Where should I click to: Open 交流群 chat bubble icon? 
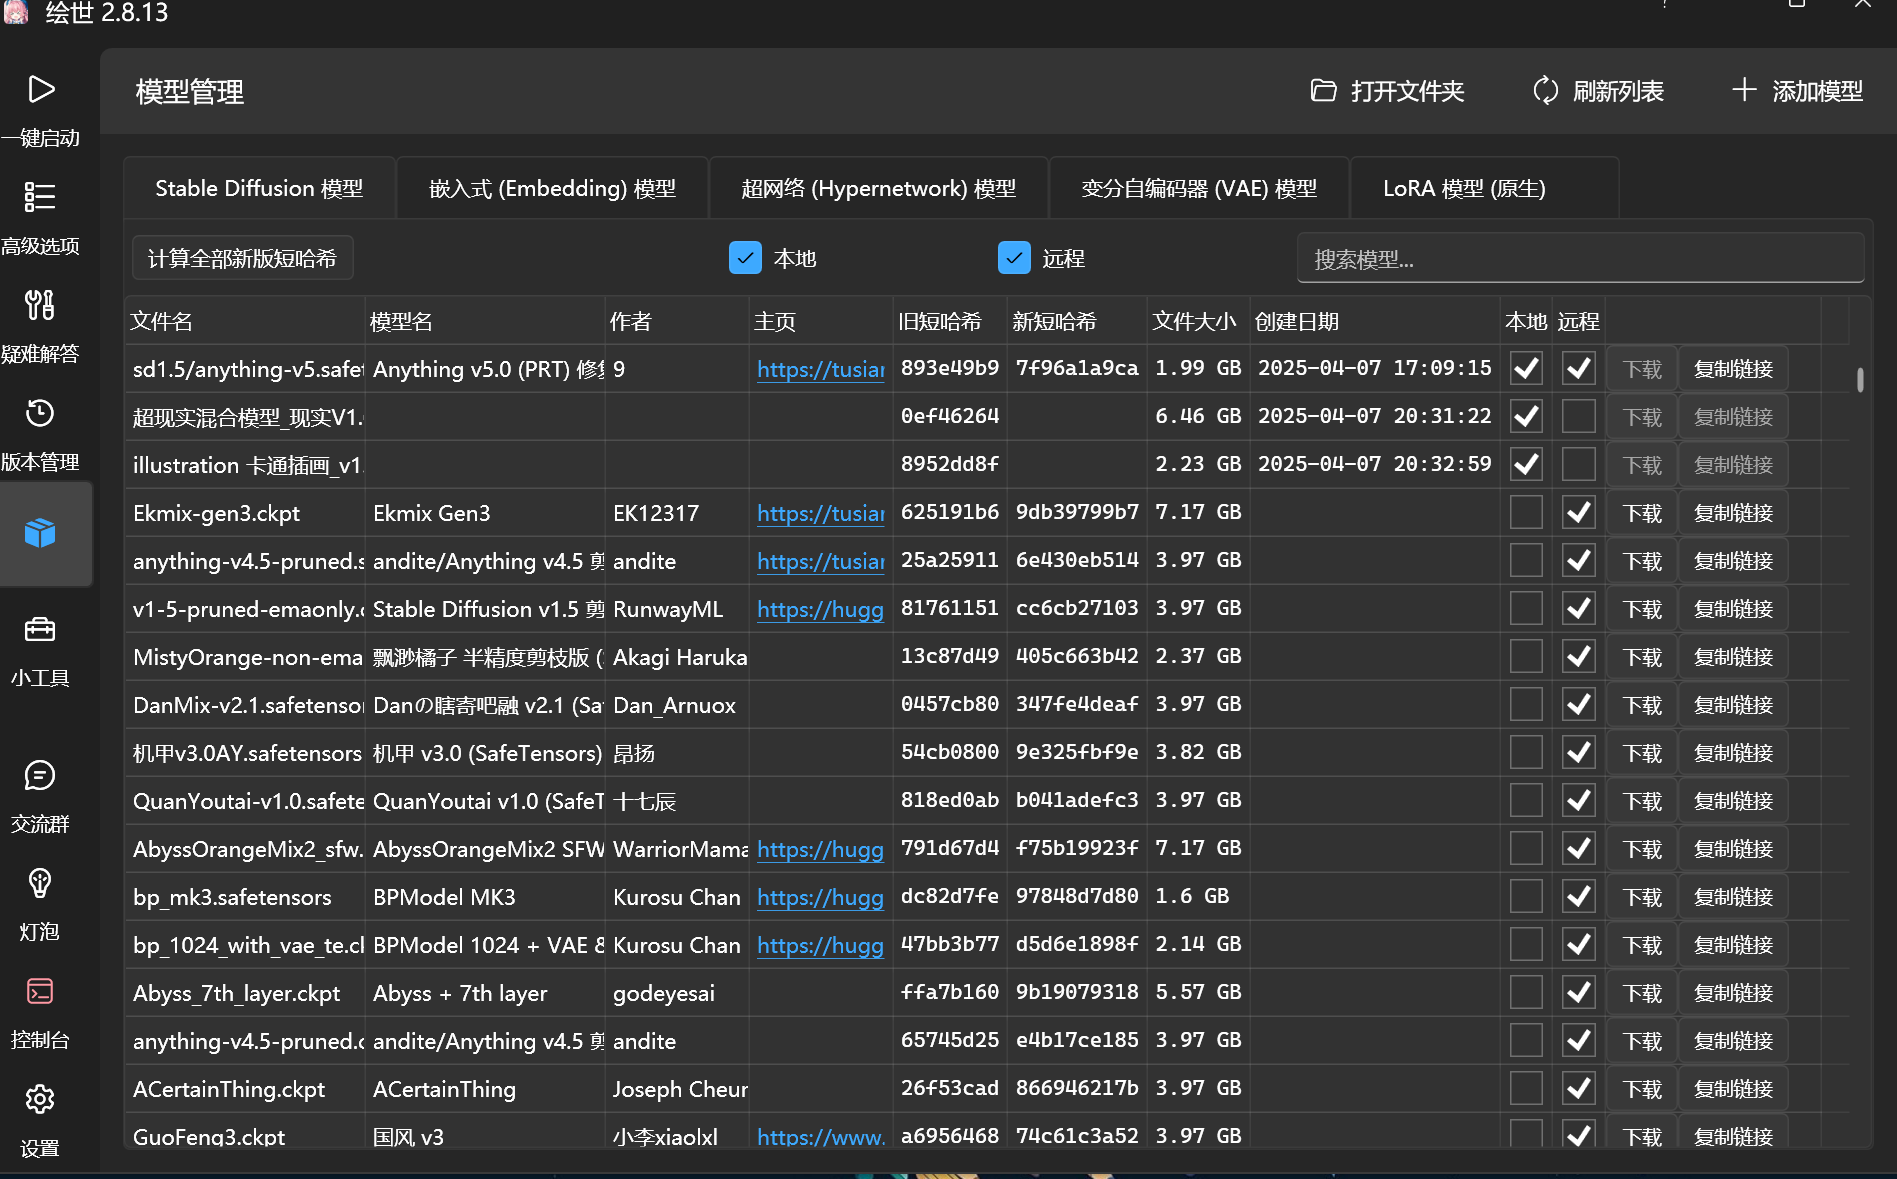[x=40, y=775]
